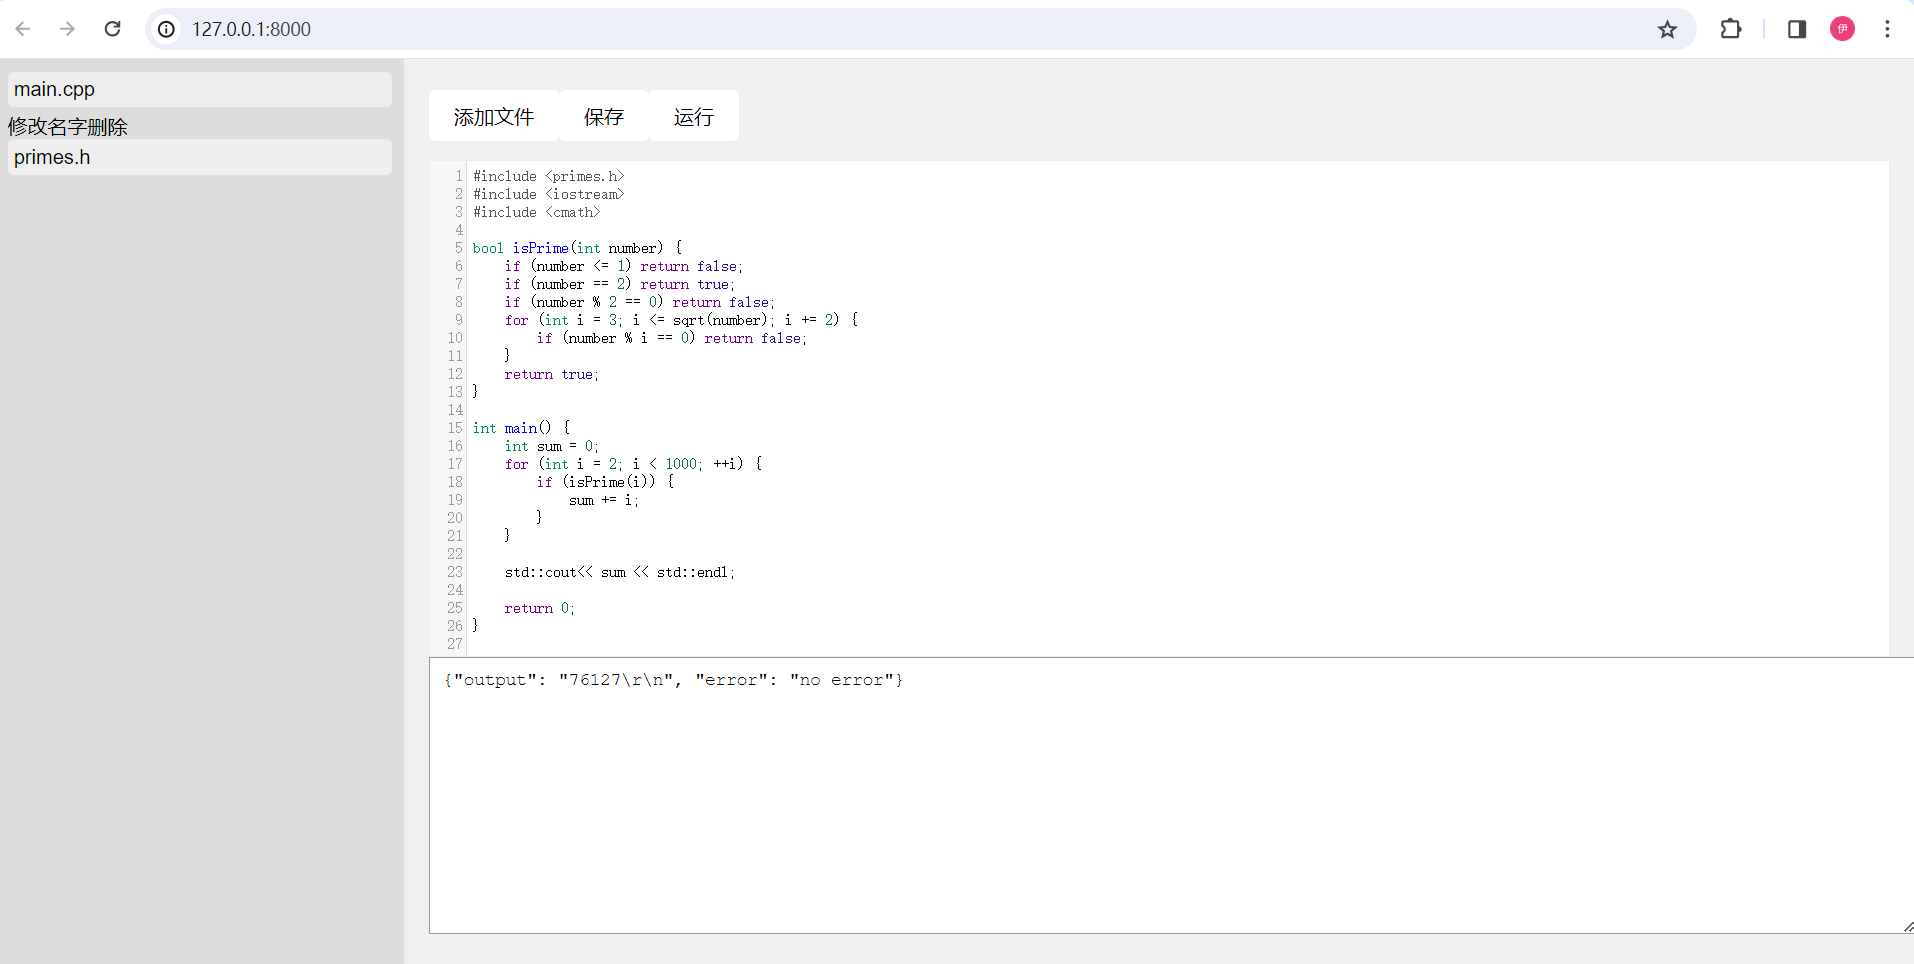Click code line '#include <cmath>'

[536, 212]
